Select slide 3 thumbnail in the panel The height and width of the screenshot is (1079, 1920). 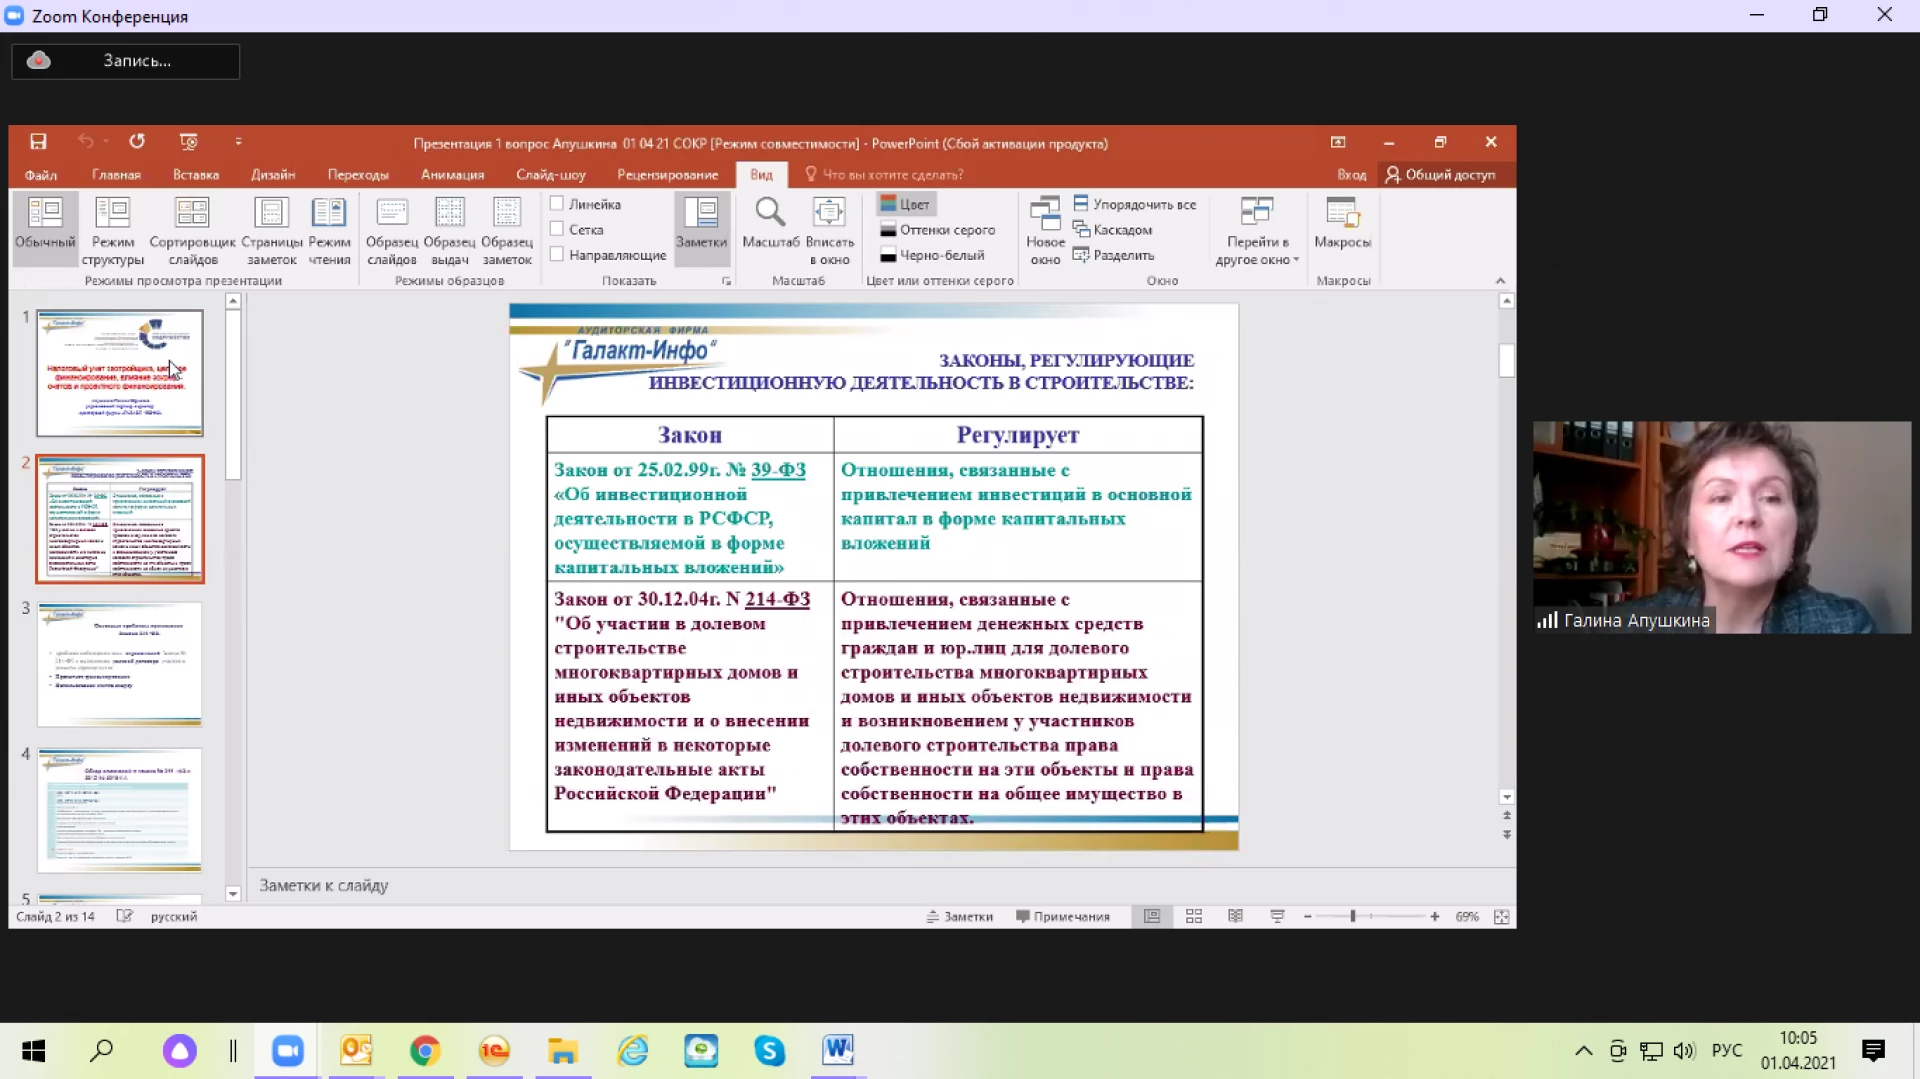(x=120, y=664)
